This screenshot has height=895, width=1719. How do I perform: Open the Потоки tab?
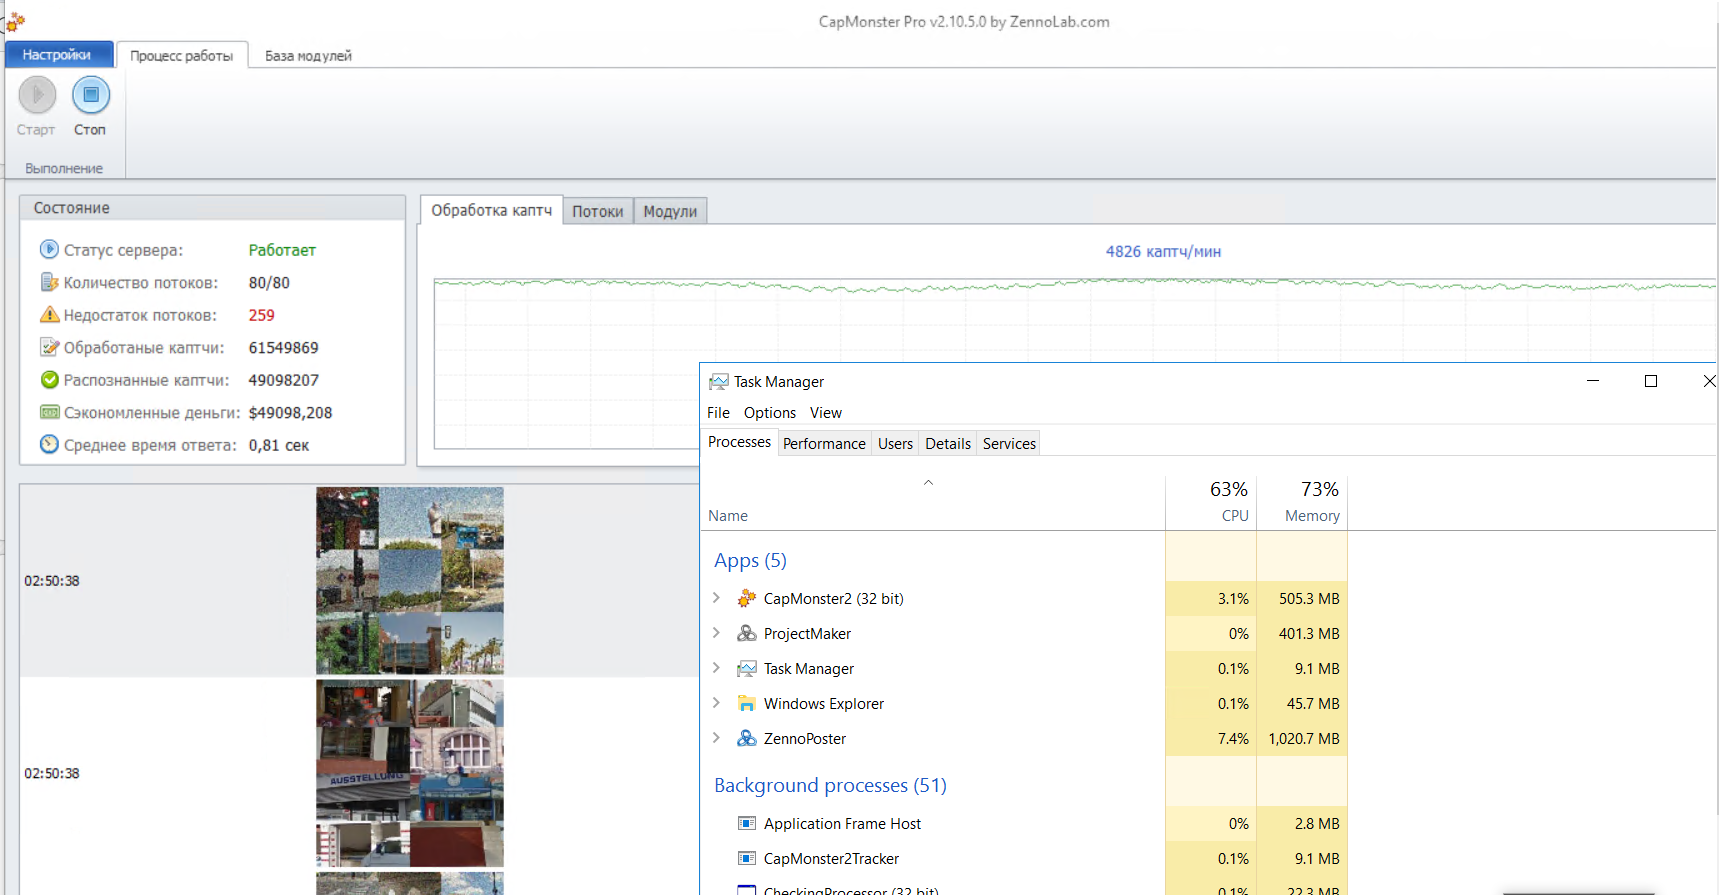point(597,212)
